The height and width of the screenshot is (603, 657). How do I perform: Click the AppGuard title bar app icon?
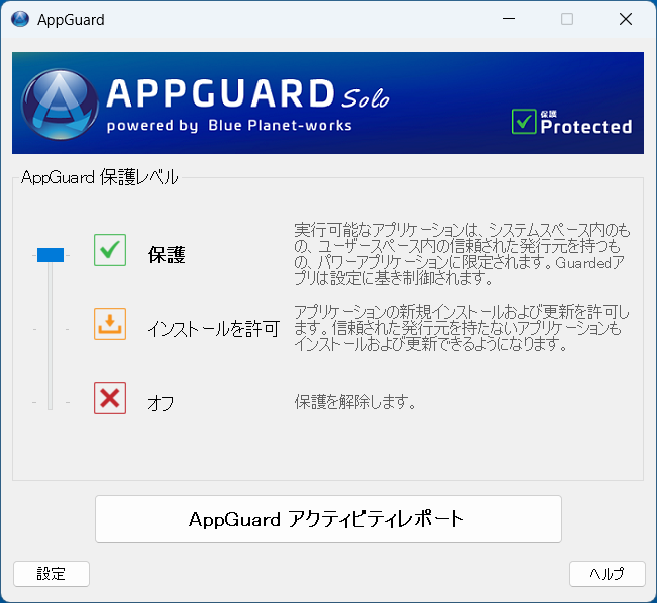click(x=20, y=19)
